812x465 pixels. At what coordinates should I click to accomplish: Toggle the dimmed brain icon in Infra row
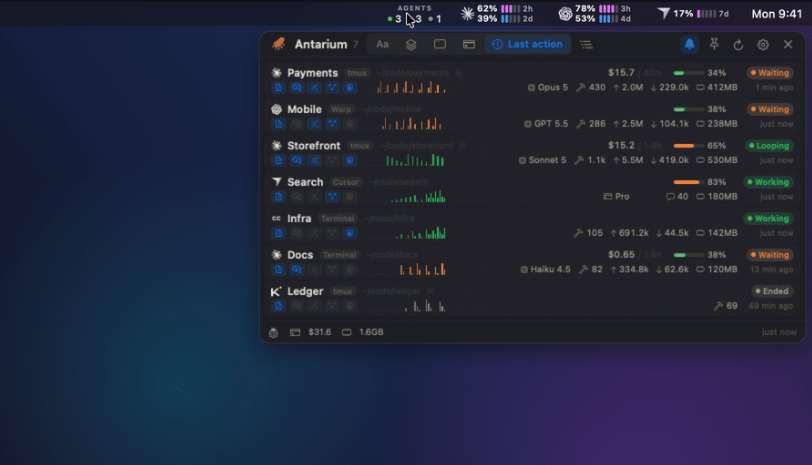(296, 233)
